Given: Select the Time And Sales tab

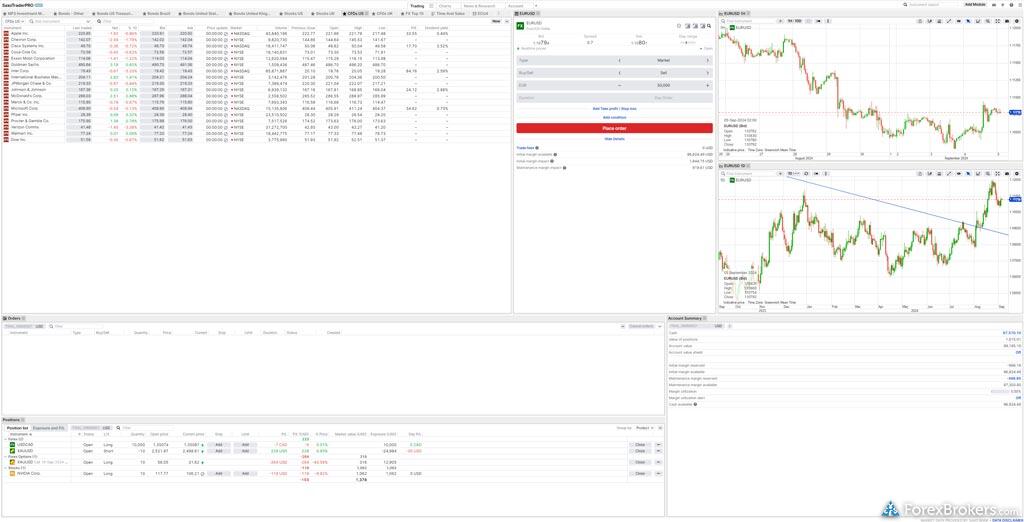Looking at the screenshot, I should point(448,13).
